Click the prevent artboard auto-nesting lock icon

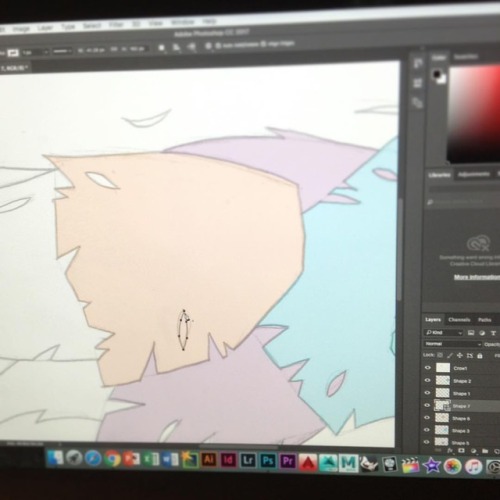tap(470, 356)
